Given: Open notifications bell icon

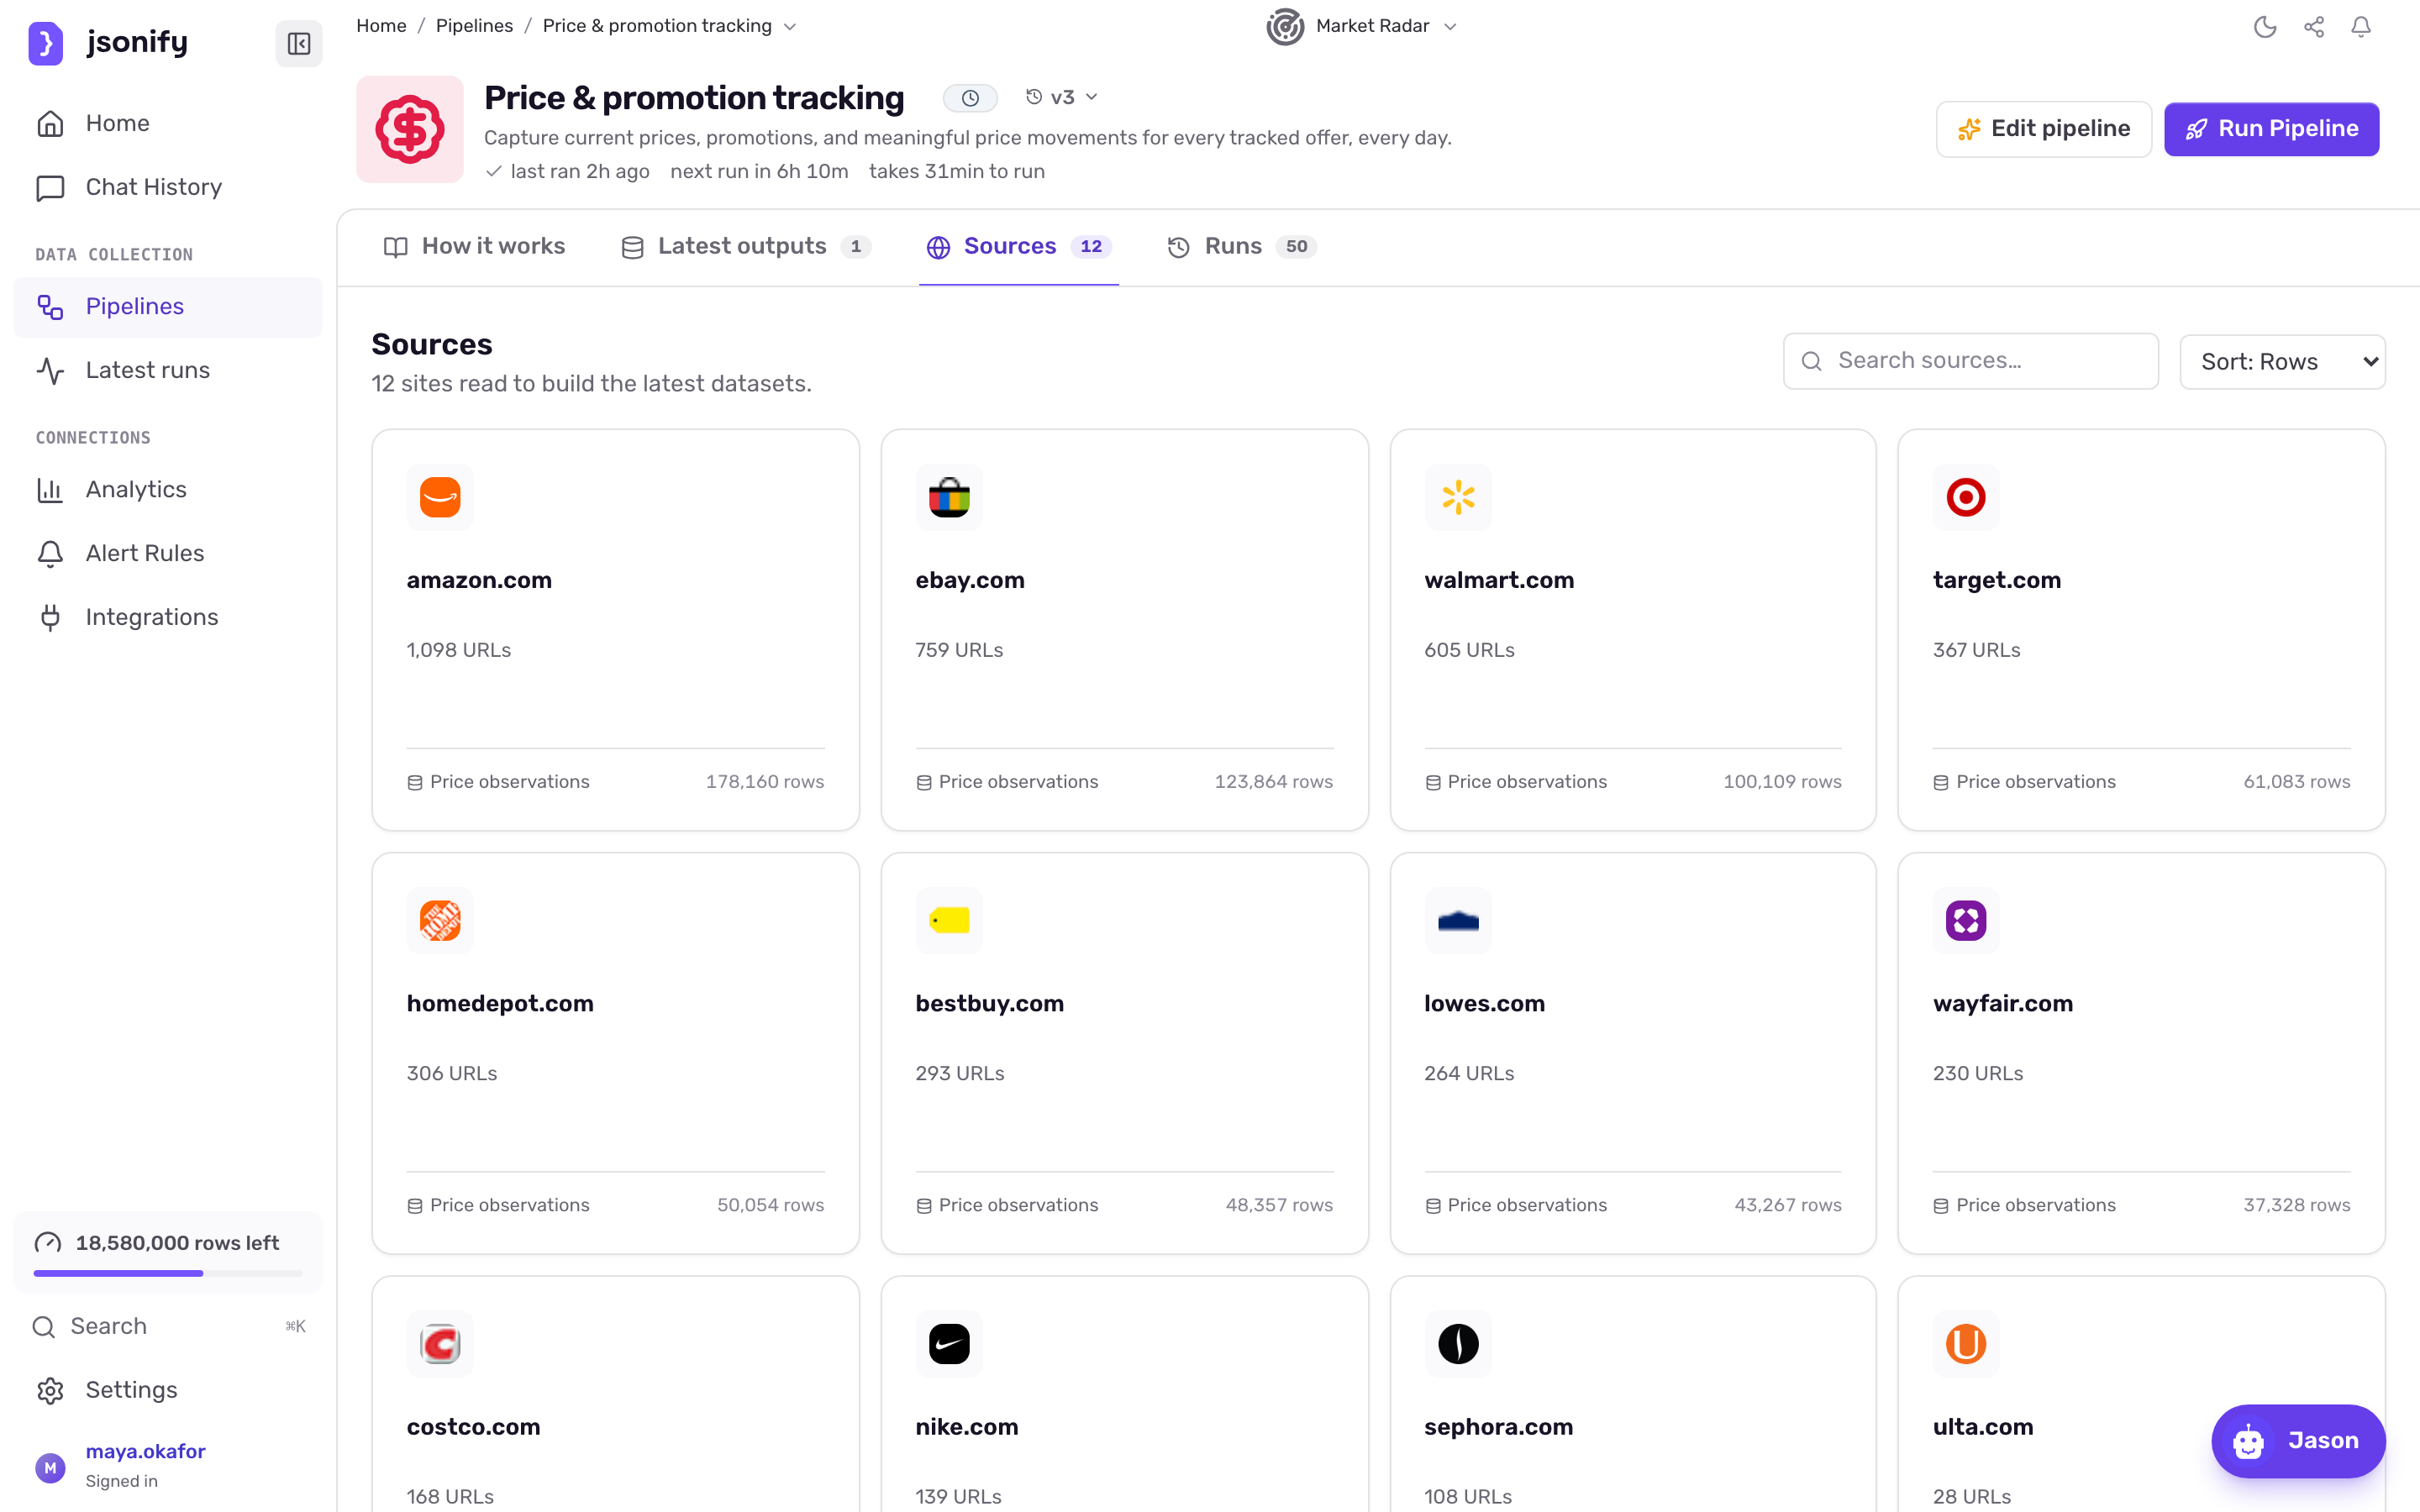Looking at the screenshot, I should click(x=2361, y=27).
